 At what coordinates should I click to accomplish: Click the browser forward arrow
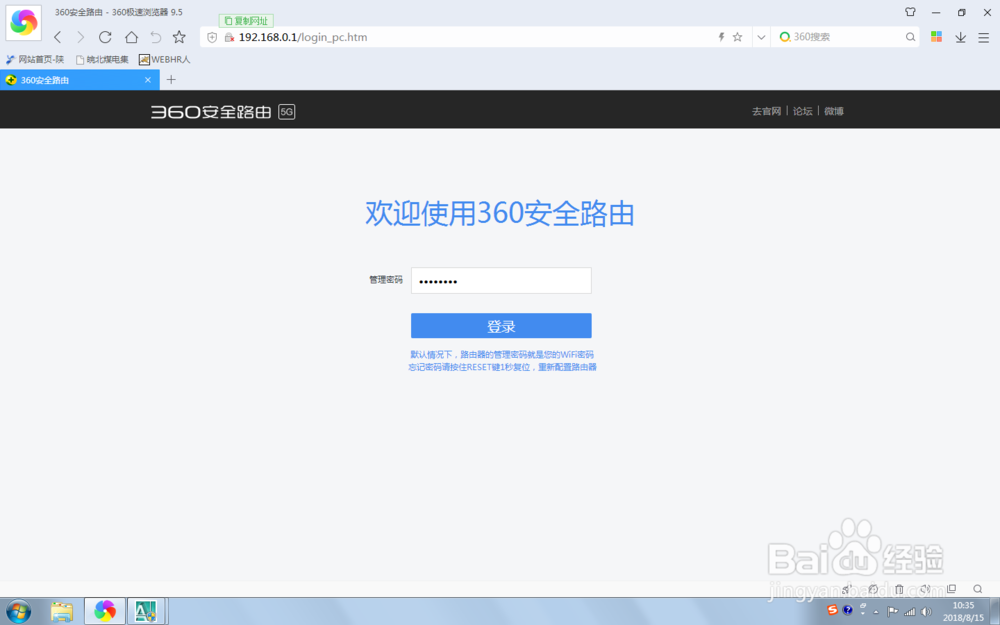80,37
